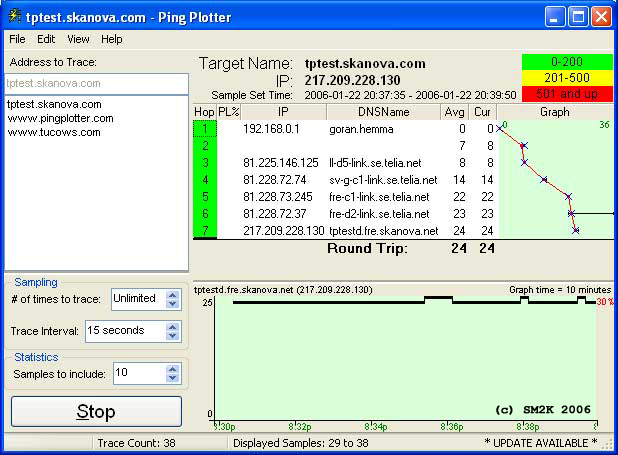Click ll-d5-link.se.telia.net DNS name
This screenshot has height=455, width=618.
[x=375, y=163]
